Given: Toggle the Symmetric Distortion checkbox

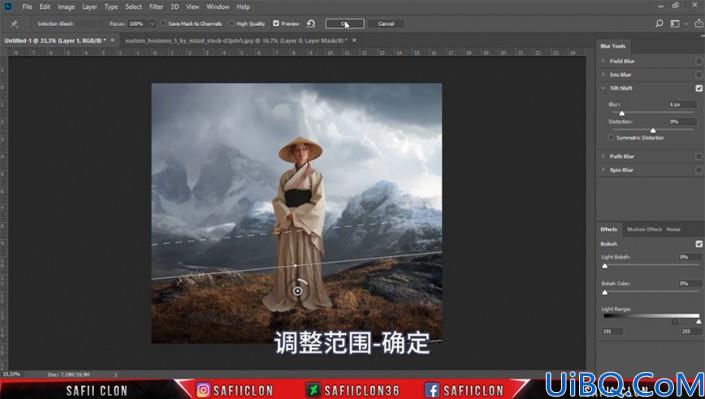Looking at the screenshot, I should 611,138.
